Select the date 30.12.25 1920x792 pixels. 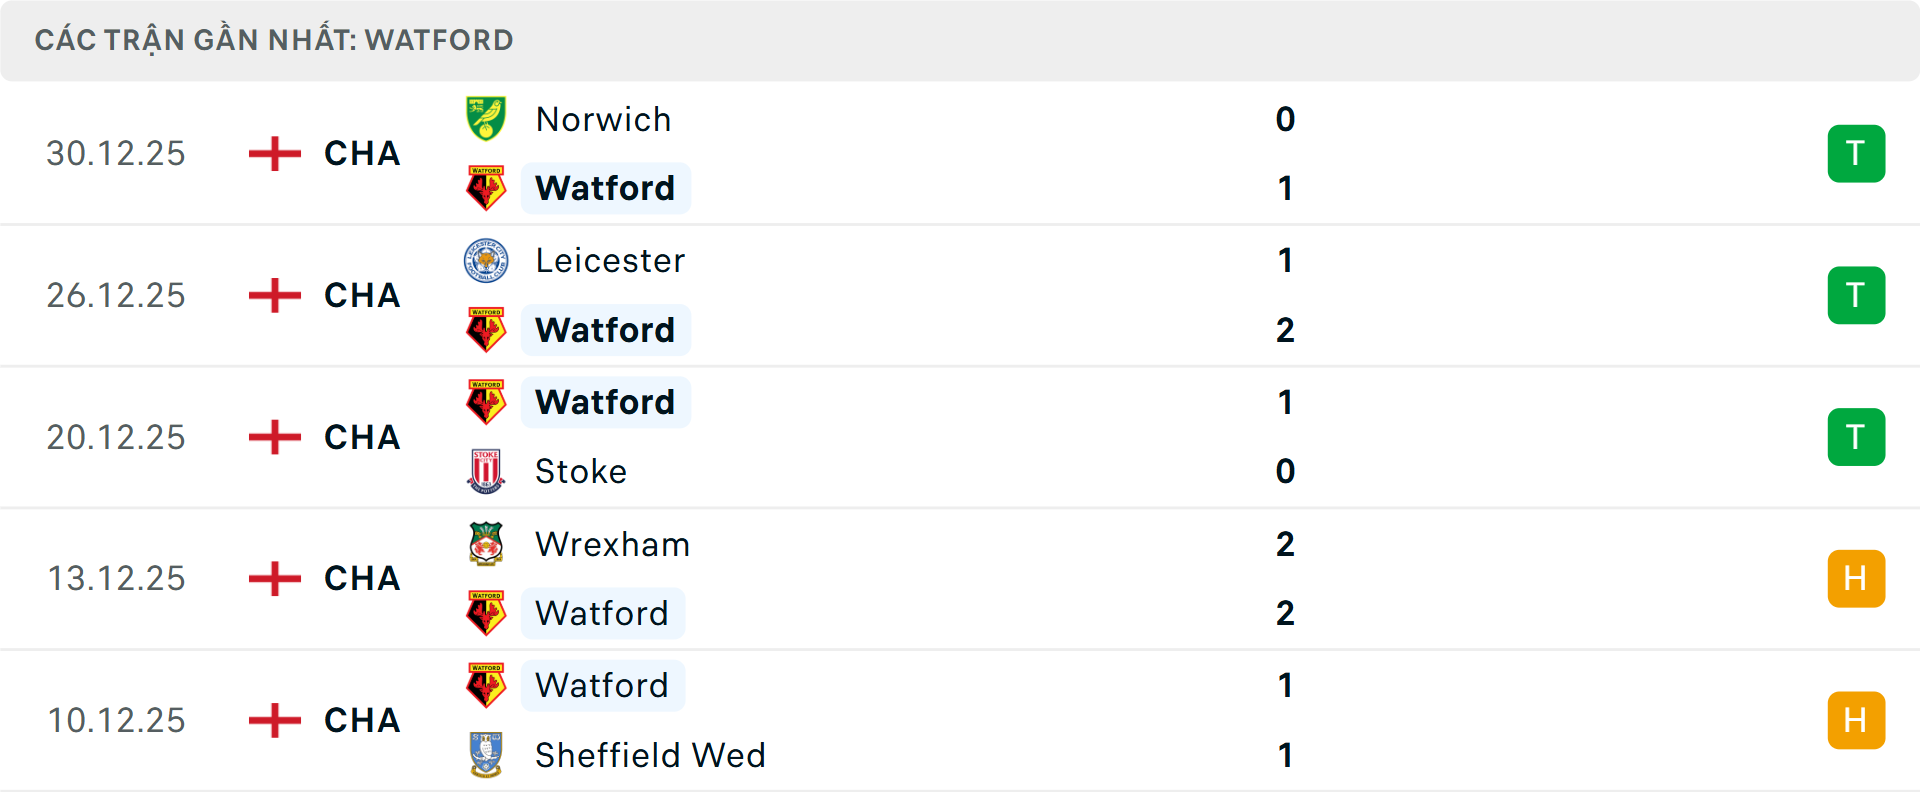pyautogui.click(x=116, y=154)
